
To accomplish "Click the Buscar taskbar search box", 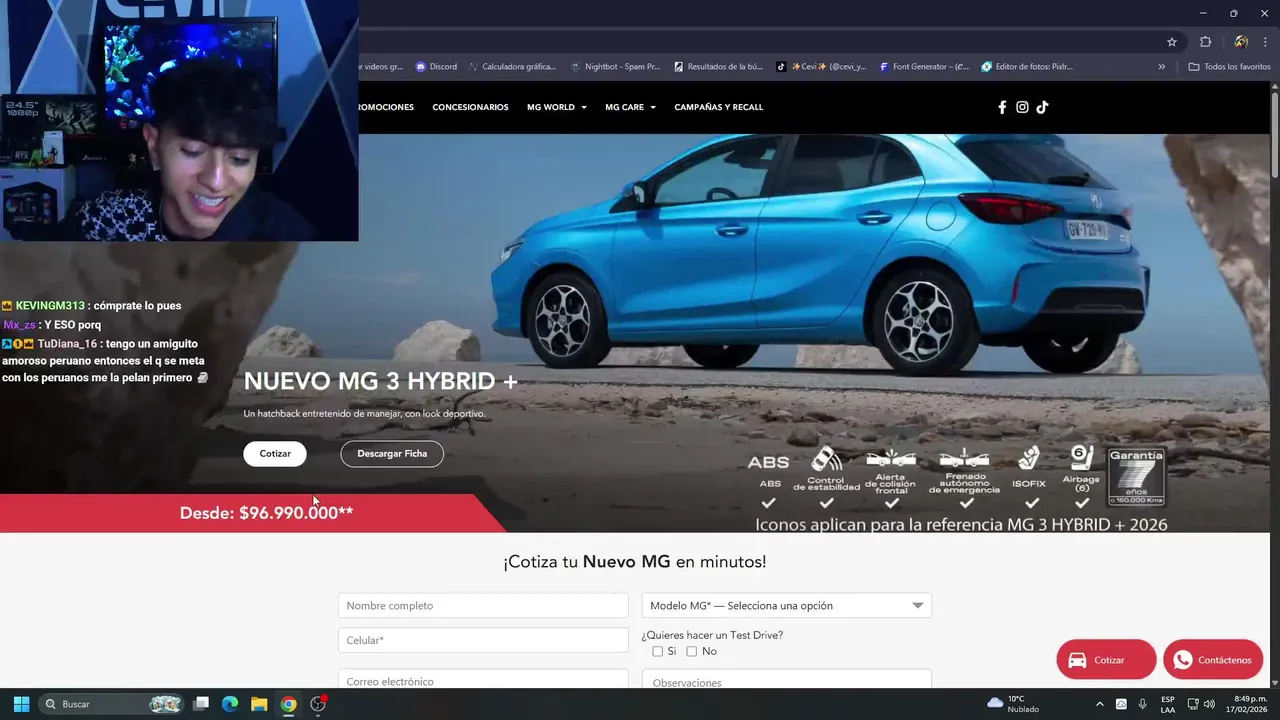I will pos(112,704).
